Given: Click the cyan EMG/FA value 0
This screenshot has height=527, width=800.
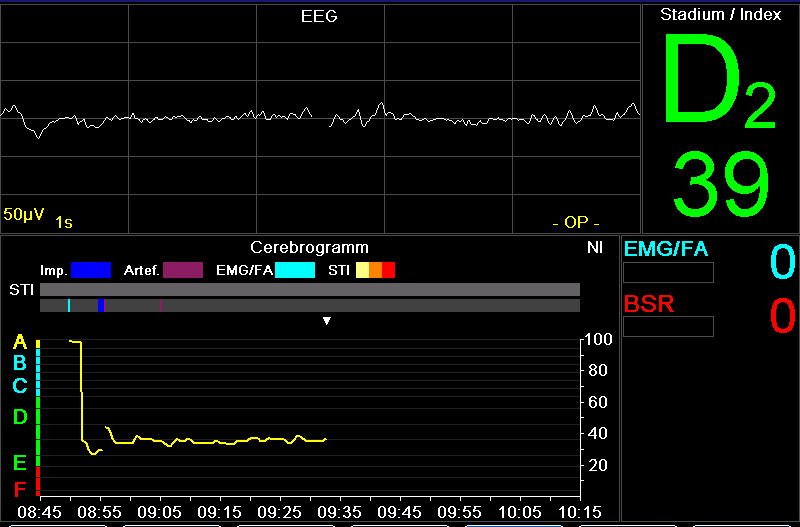Looking at the screenshot, I should pos(782,262).
